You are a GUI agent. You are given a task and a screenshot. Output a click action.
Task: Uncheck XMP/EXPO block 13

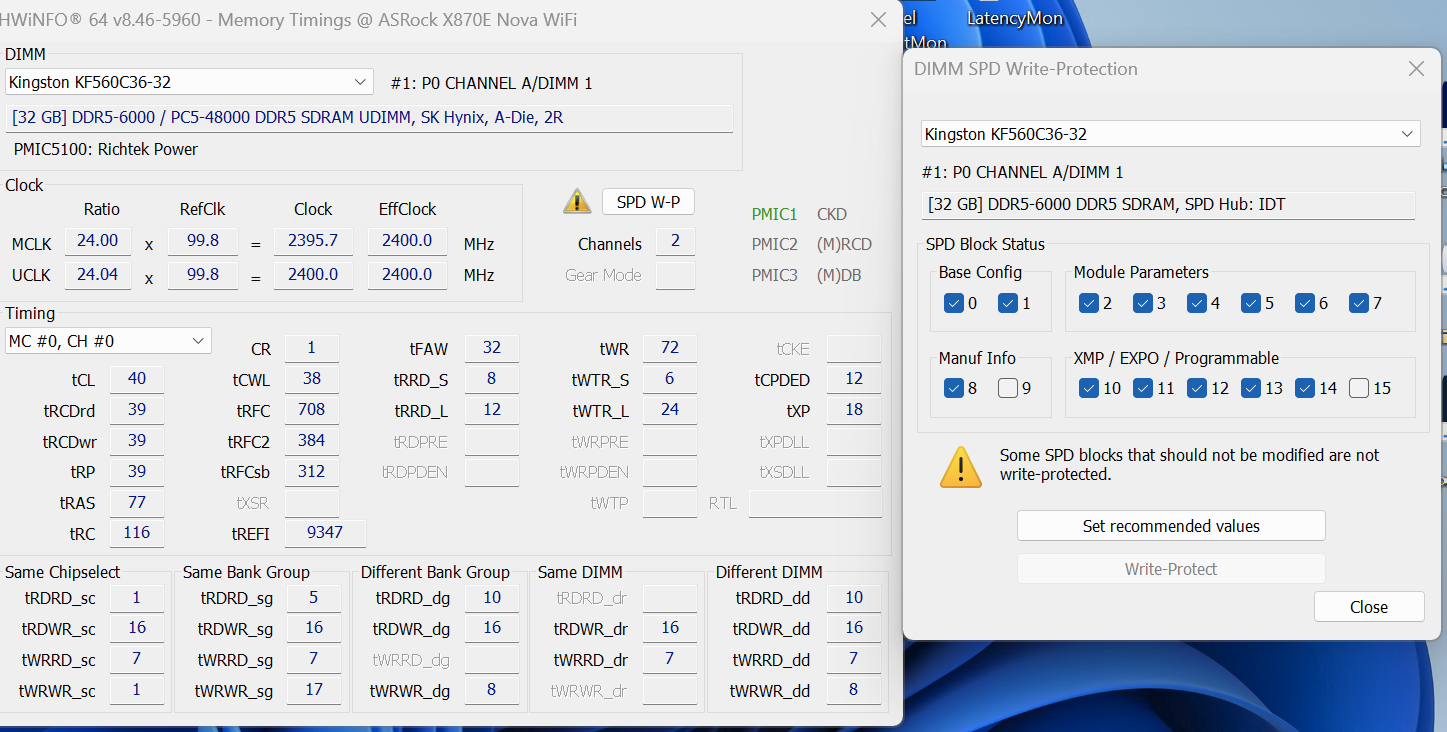[x=1250, y=388]
